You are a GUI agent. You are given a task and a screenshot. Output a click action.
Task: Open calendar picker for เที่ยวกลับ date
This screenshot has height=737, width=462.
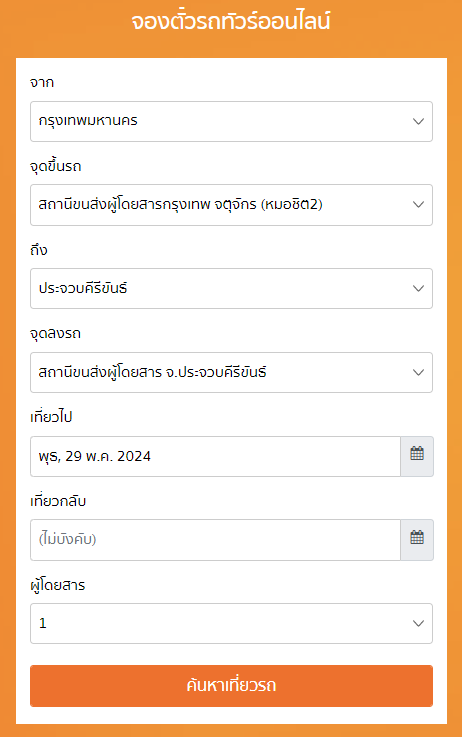(417, 540)
